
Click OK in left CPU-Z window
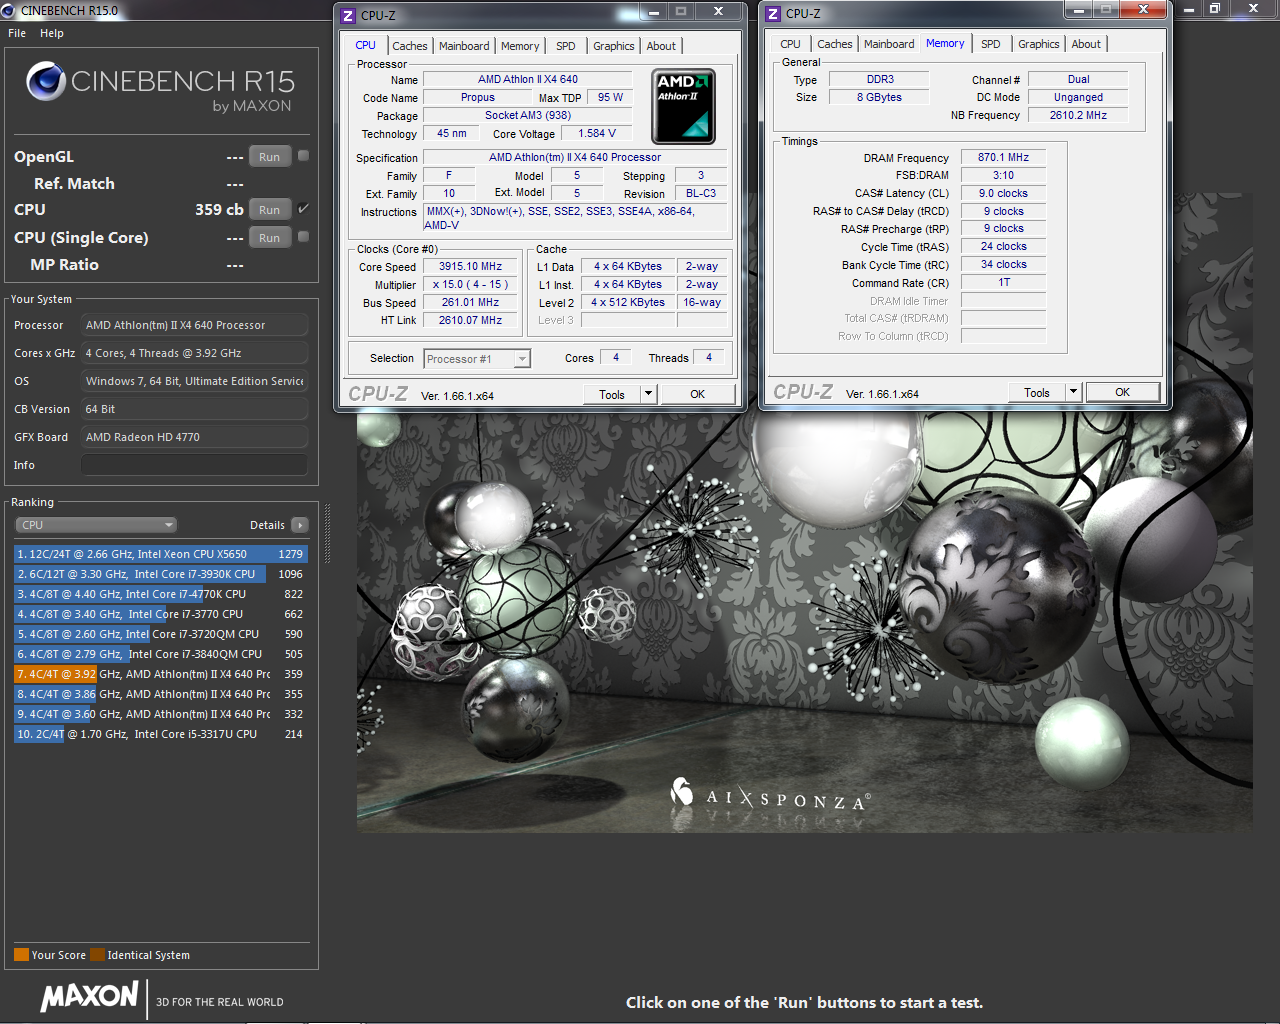697,394
